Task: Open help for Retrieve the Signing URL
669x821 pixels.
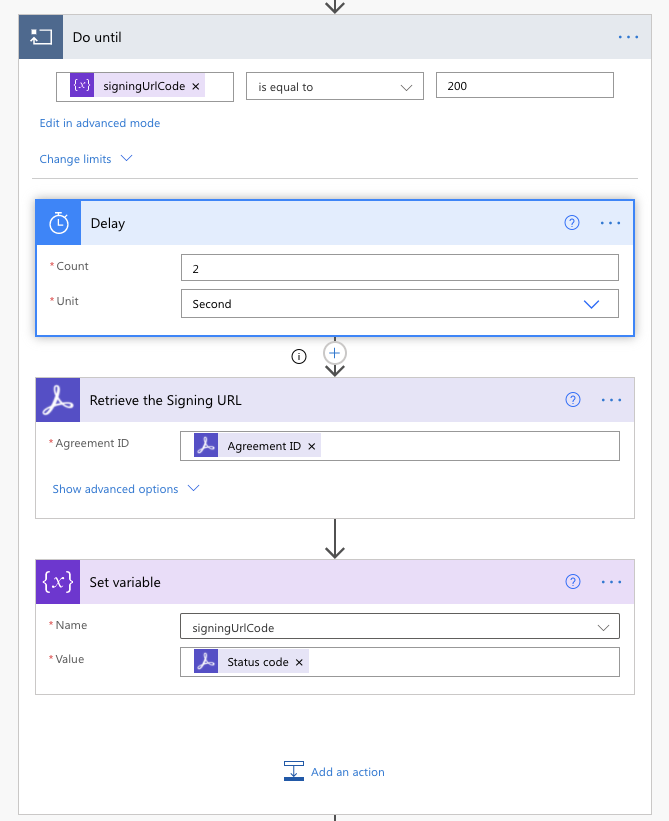Action: pos(573,400)
